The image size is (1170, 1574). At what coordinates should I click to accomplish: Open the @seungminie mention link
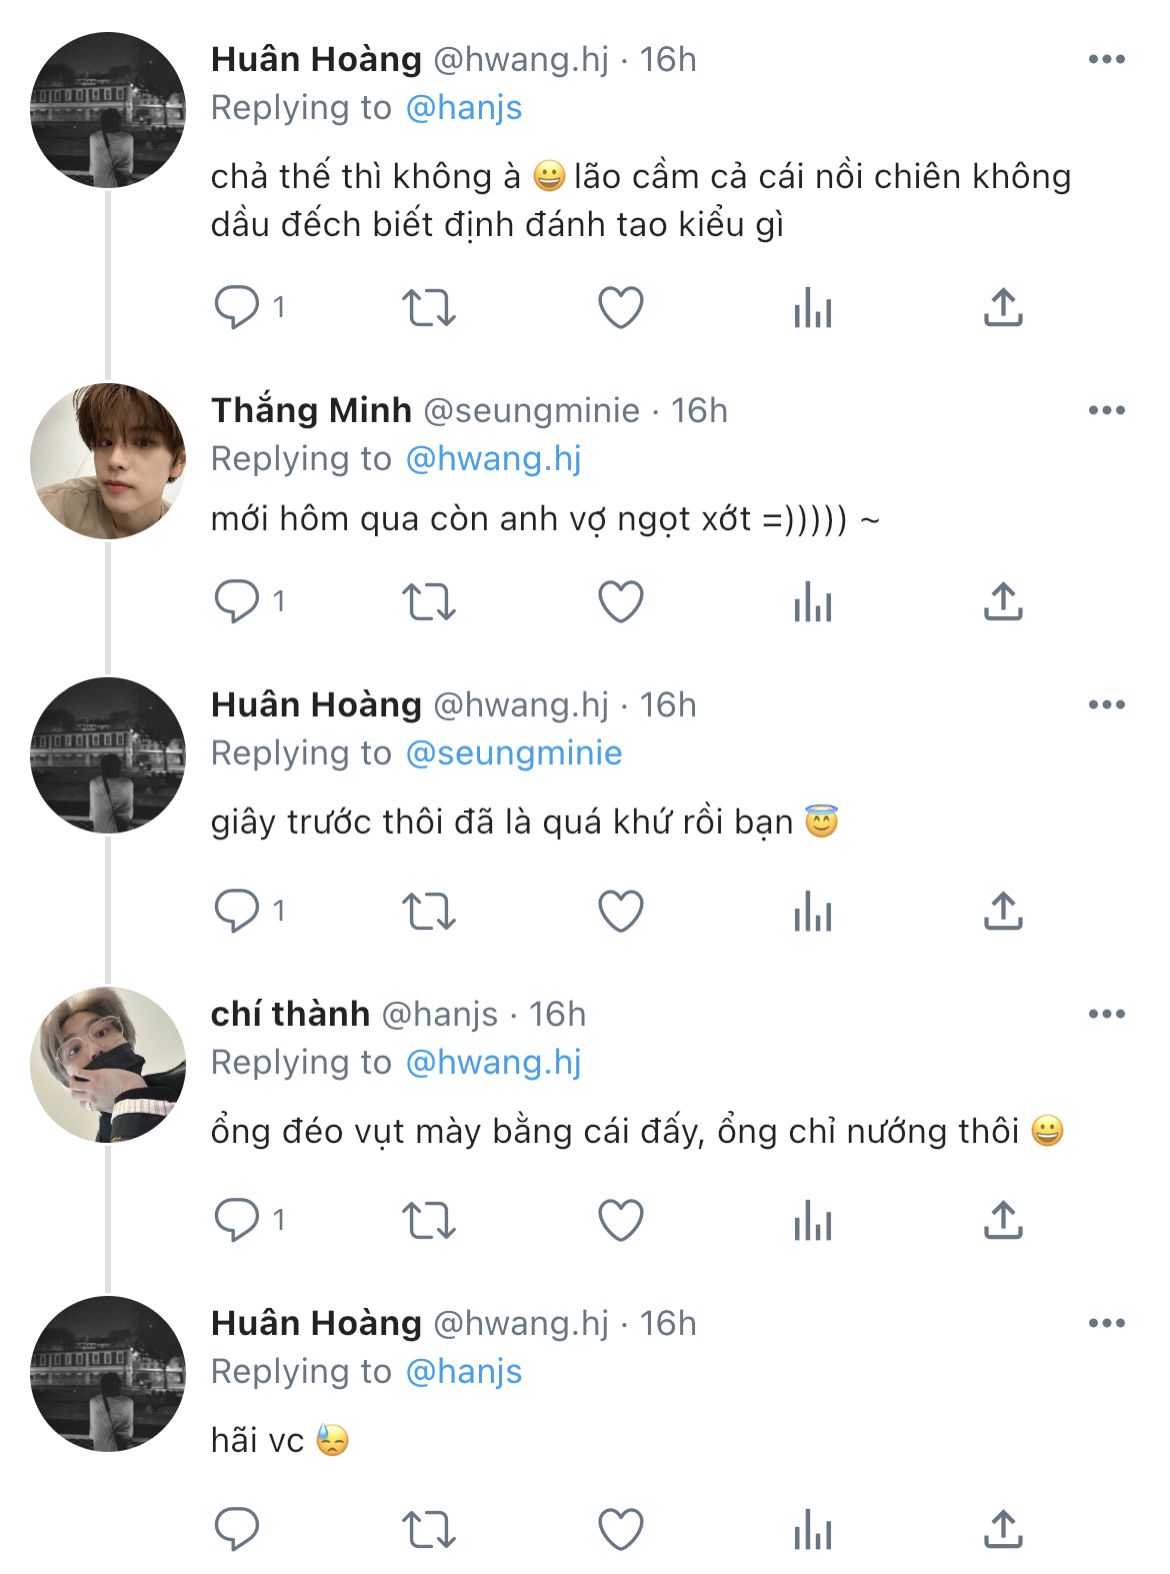coord(513,753)
